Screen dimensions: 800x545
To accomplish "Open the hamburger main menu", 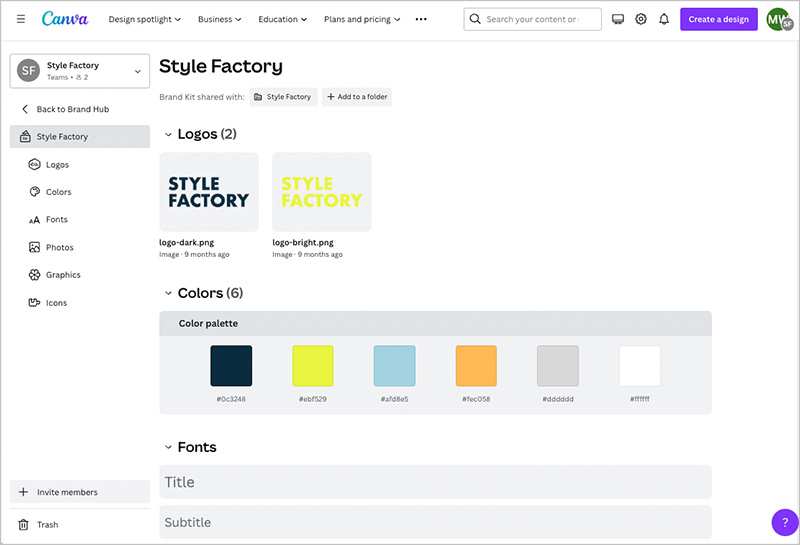I will tap(21, 19).
